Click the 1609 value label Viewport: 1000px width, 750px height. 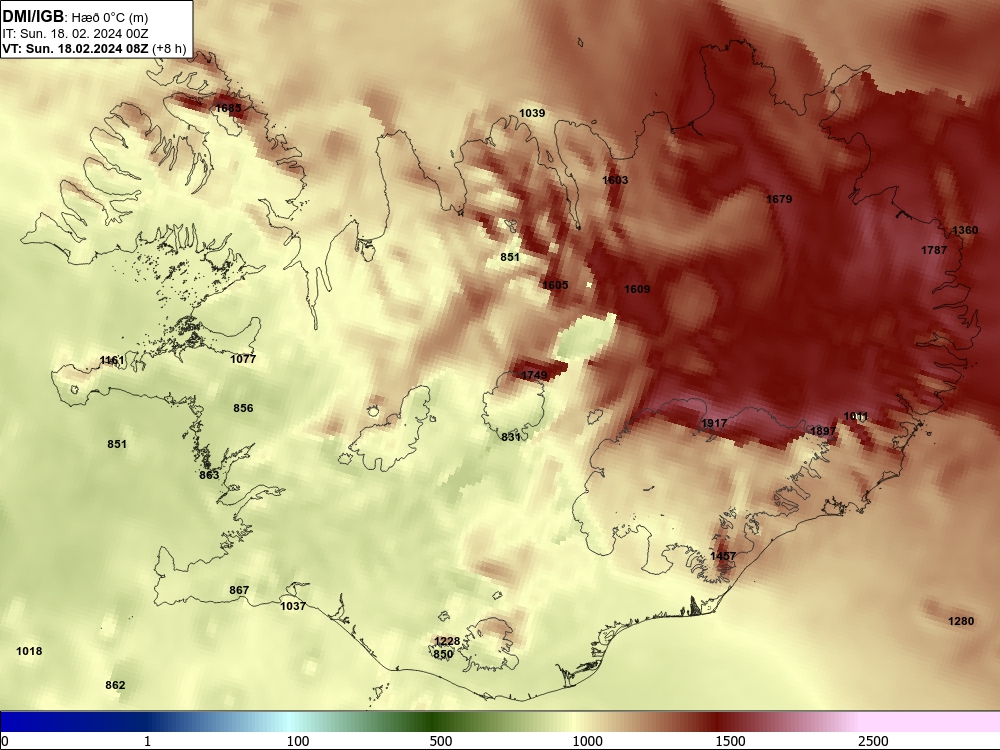pyautogui.click(x=636, y=289)
